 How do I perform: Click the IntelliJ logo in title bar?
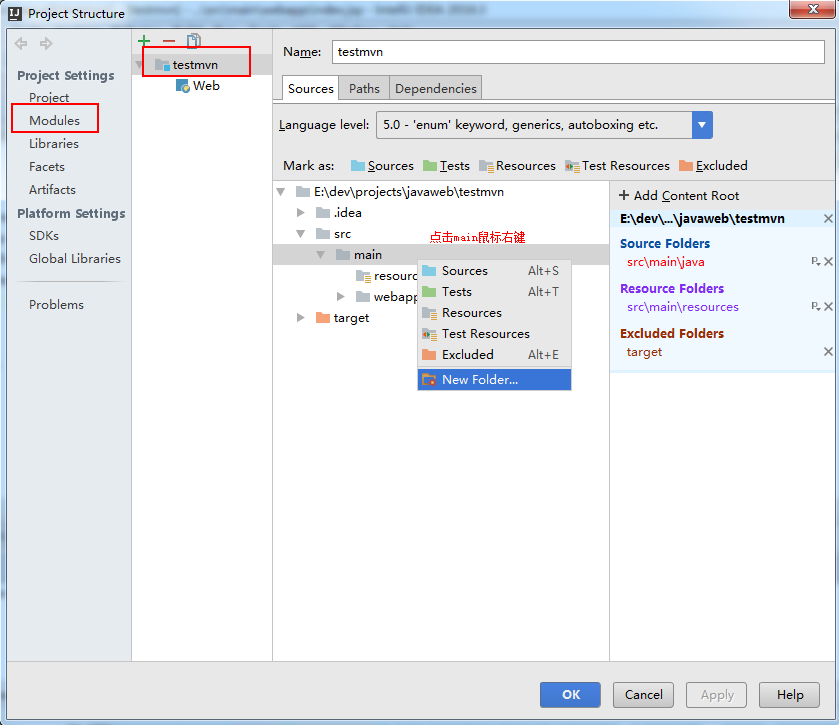tap(15, 13)
